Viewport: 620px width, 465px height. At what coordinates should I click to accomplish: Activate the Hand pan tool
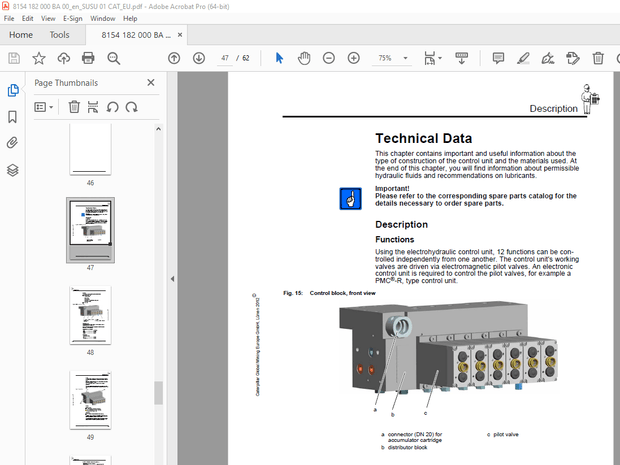[304, 59]
